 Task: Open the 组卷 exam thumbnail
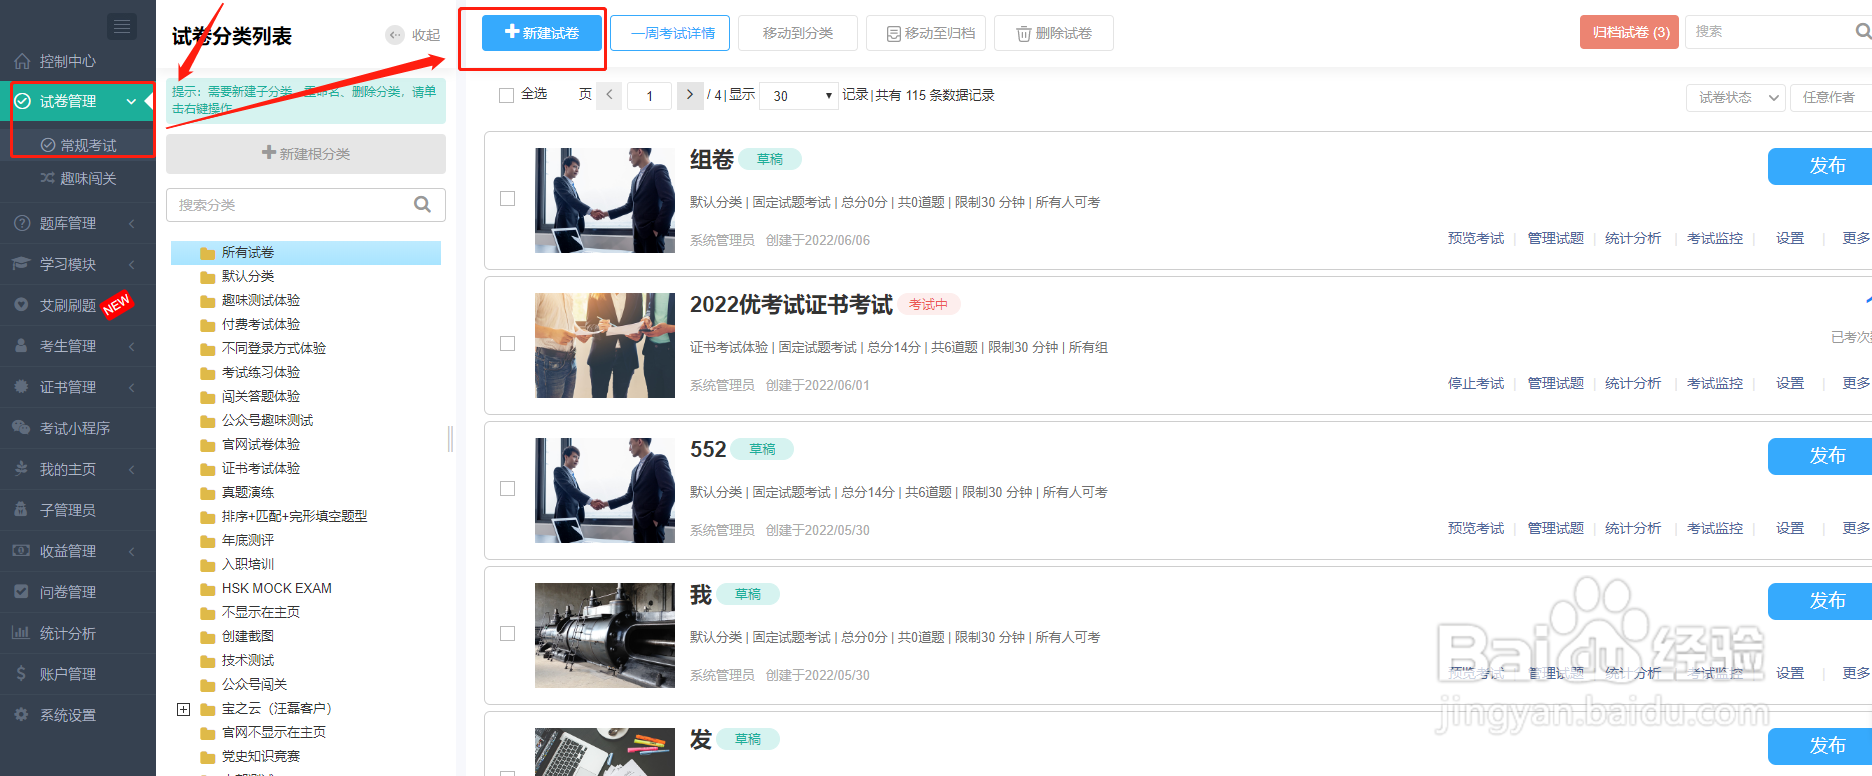pyautogui.click(x=605, y=200)
